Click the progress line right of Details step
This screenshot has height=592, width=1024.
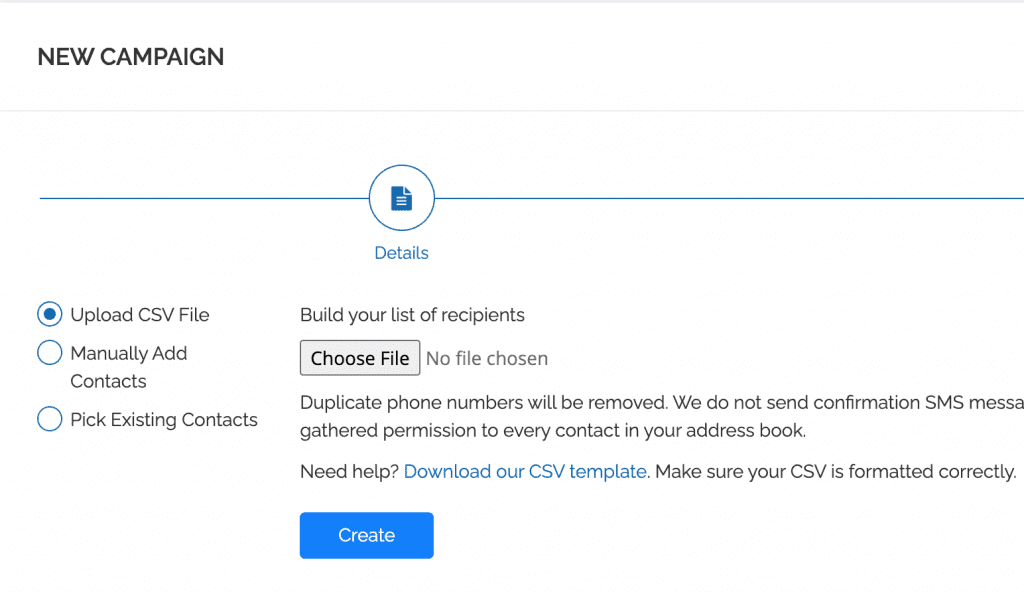click(700, 198)
